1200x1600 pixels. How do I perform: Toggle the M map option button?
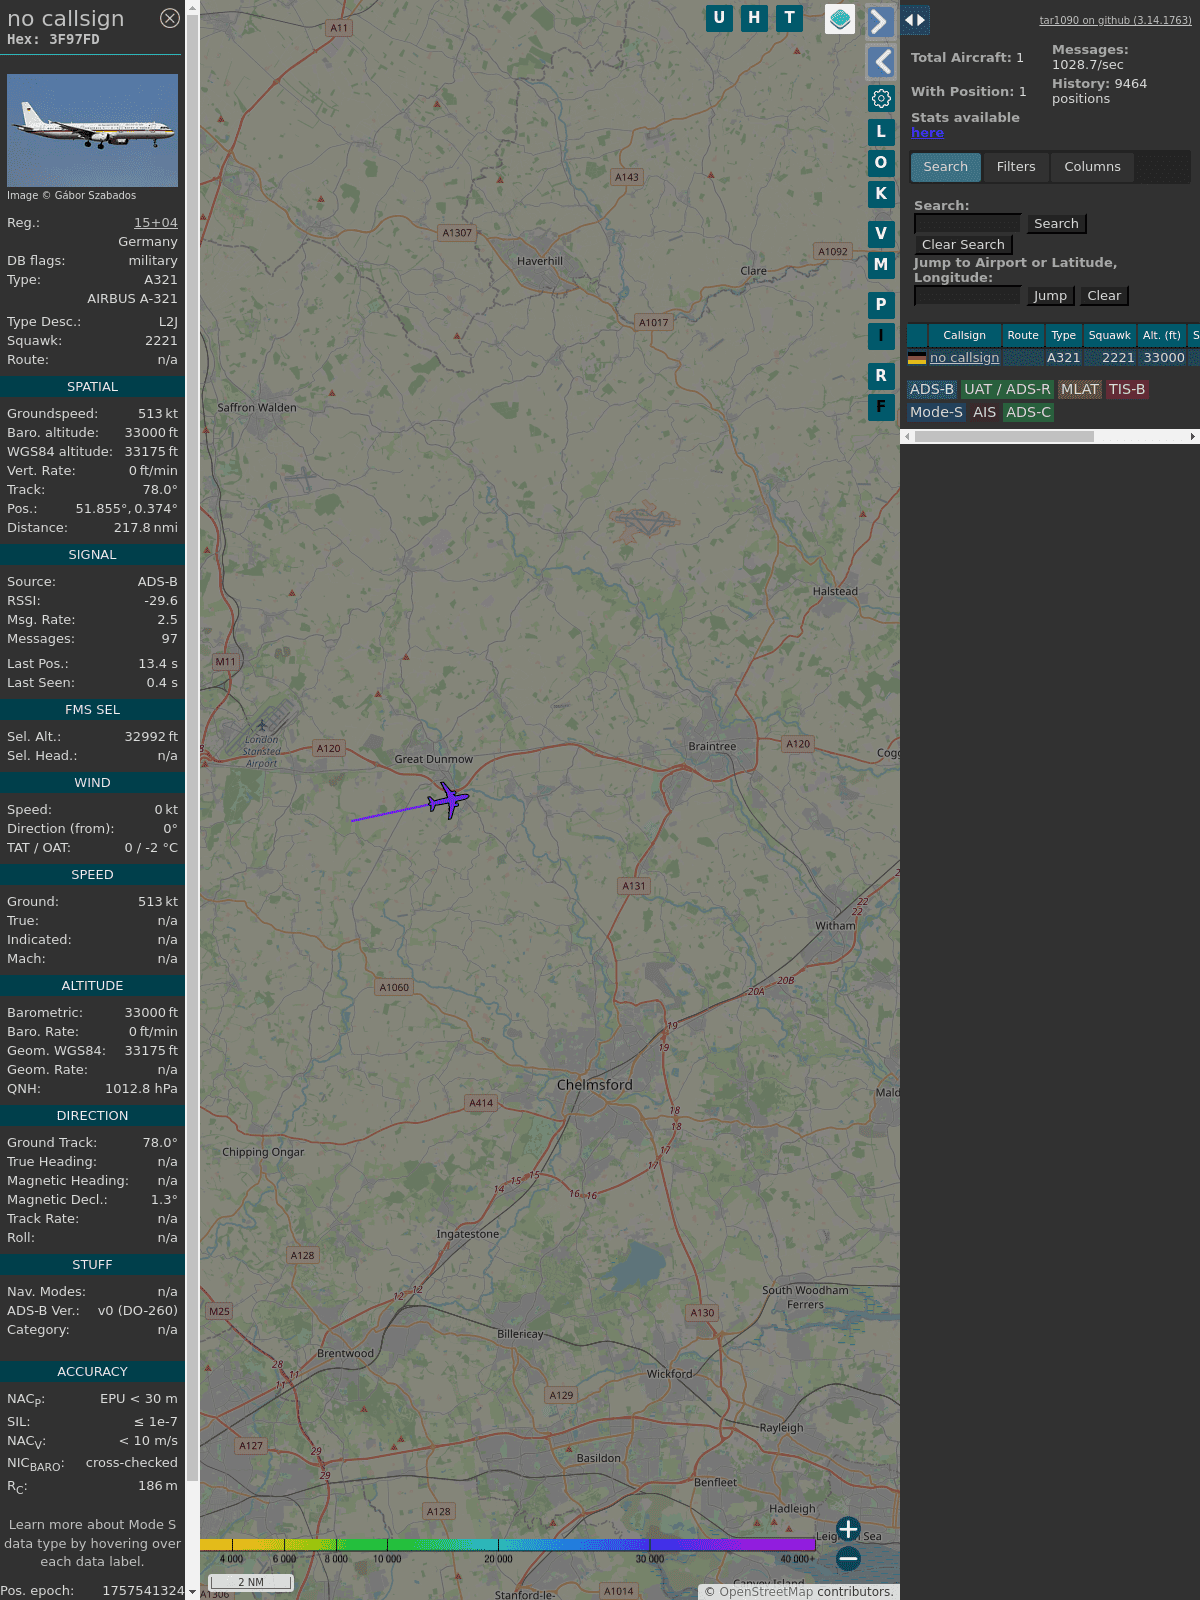click(x=881, y=264)
